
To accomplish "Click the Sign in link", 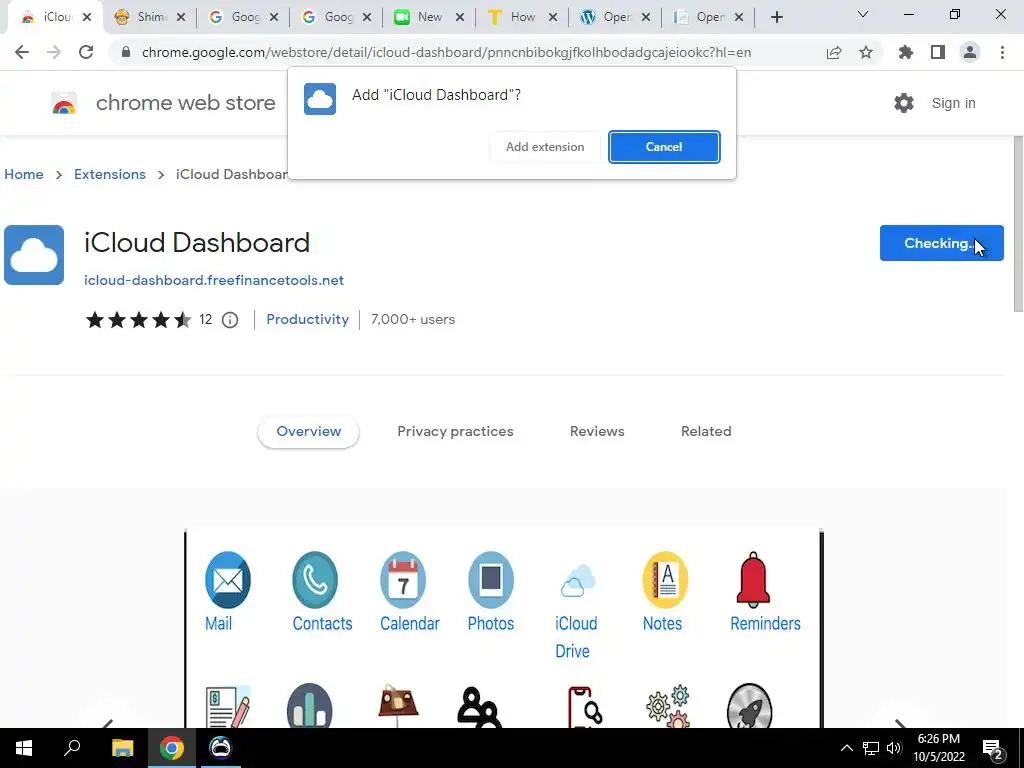I will (953, 103).
